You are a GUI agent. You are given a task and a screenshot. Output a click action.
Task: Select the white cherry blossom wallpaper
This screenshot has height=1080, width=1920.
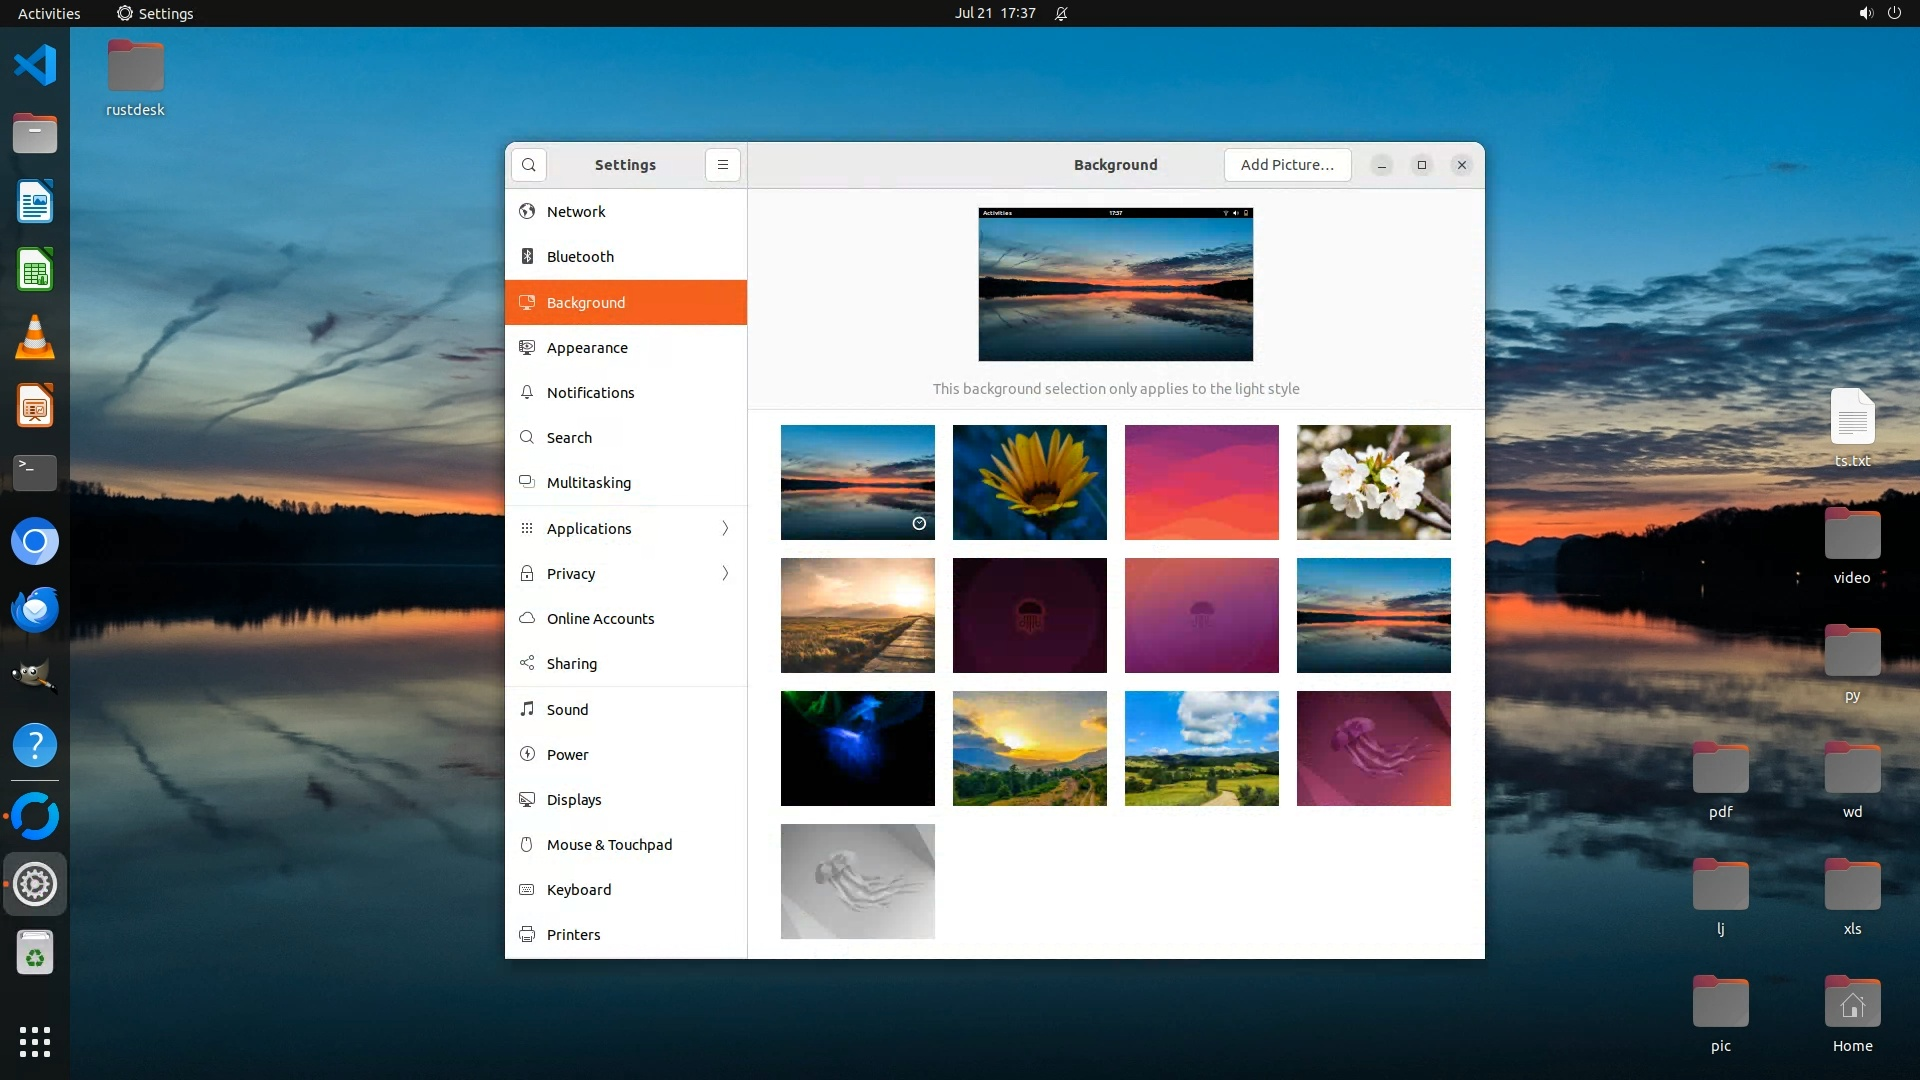[x=1373, y=482]
